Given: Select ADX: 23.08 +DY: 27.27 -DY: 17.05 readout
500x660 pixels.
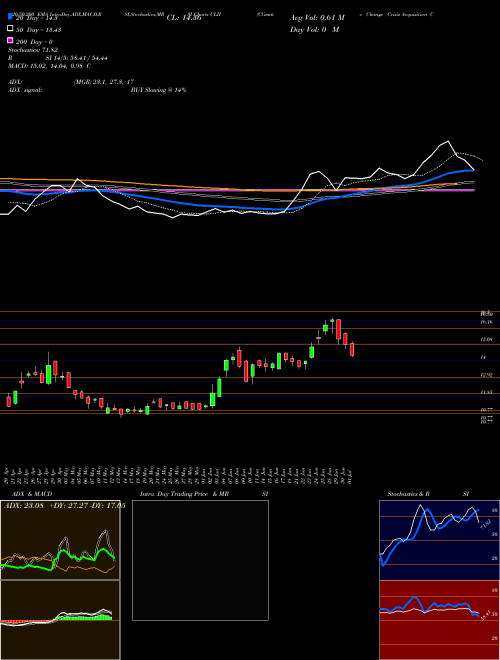Looking at the screenshot, I should [65, 506].
